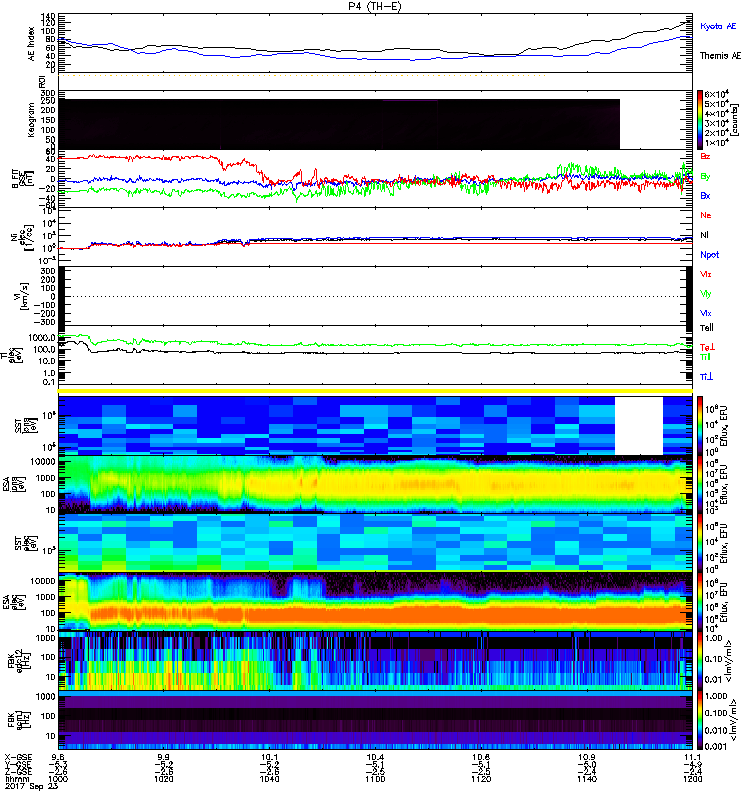Click the red "Ne" legend label
750x800 pixels.
coord(706,215)
